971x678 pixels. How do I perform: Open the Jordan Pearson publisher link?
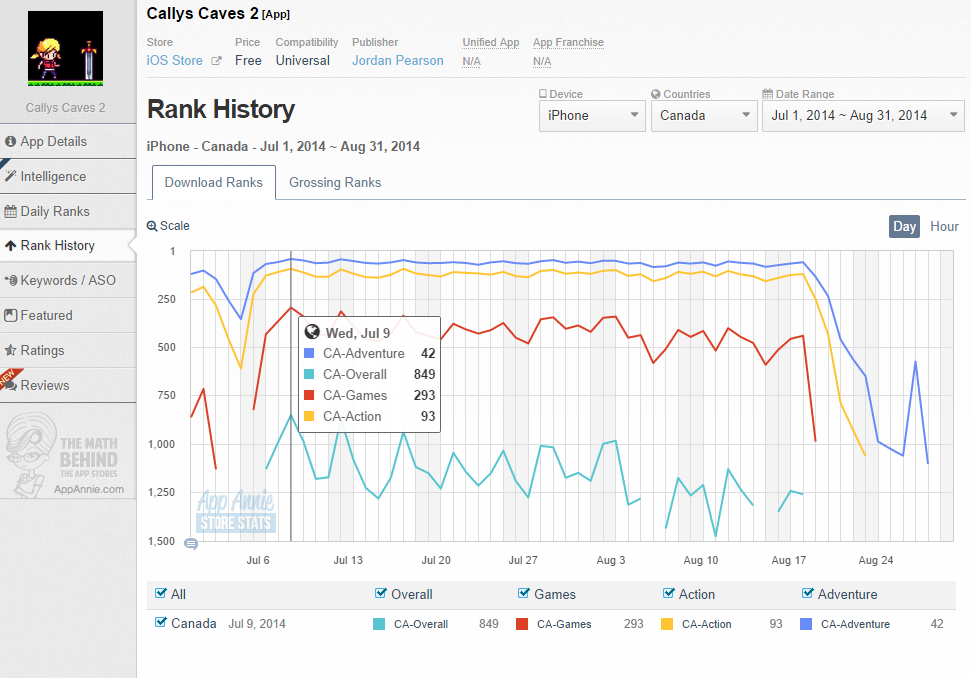point(397,61)
